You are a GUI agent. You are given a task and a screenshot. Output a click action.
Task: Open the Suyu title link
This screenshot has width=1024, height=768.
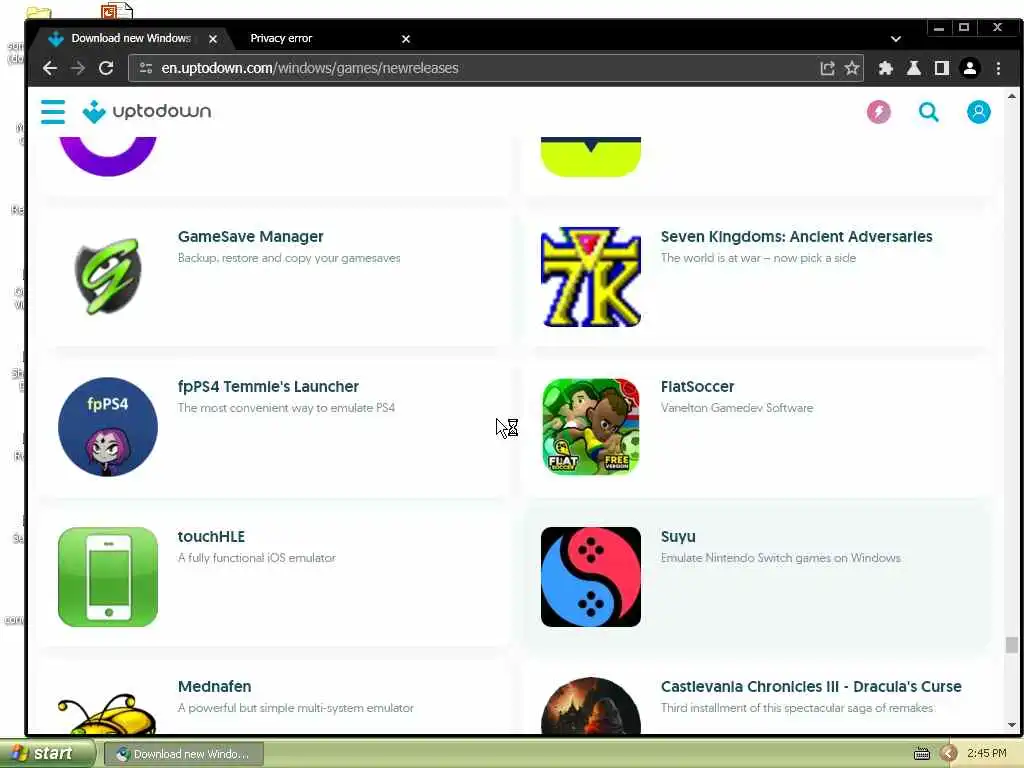678,537
